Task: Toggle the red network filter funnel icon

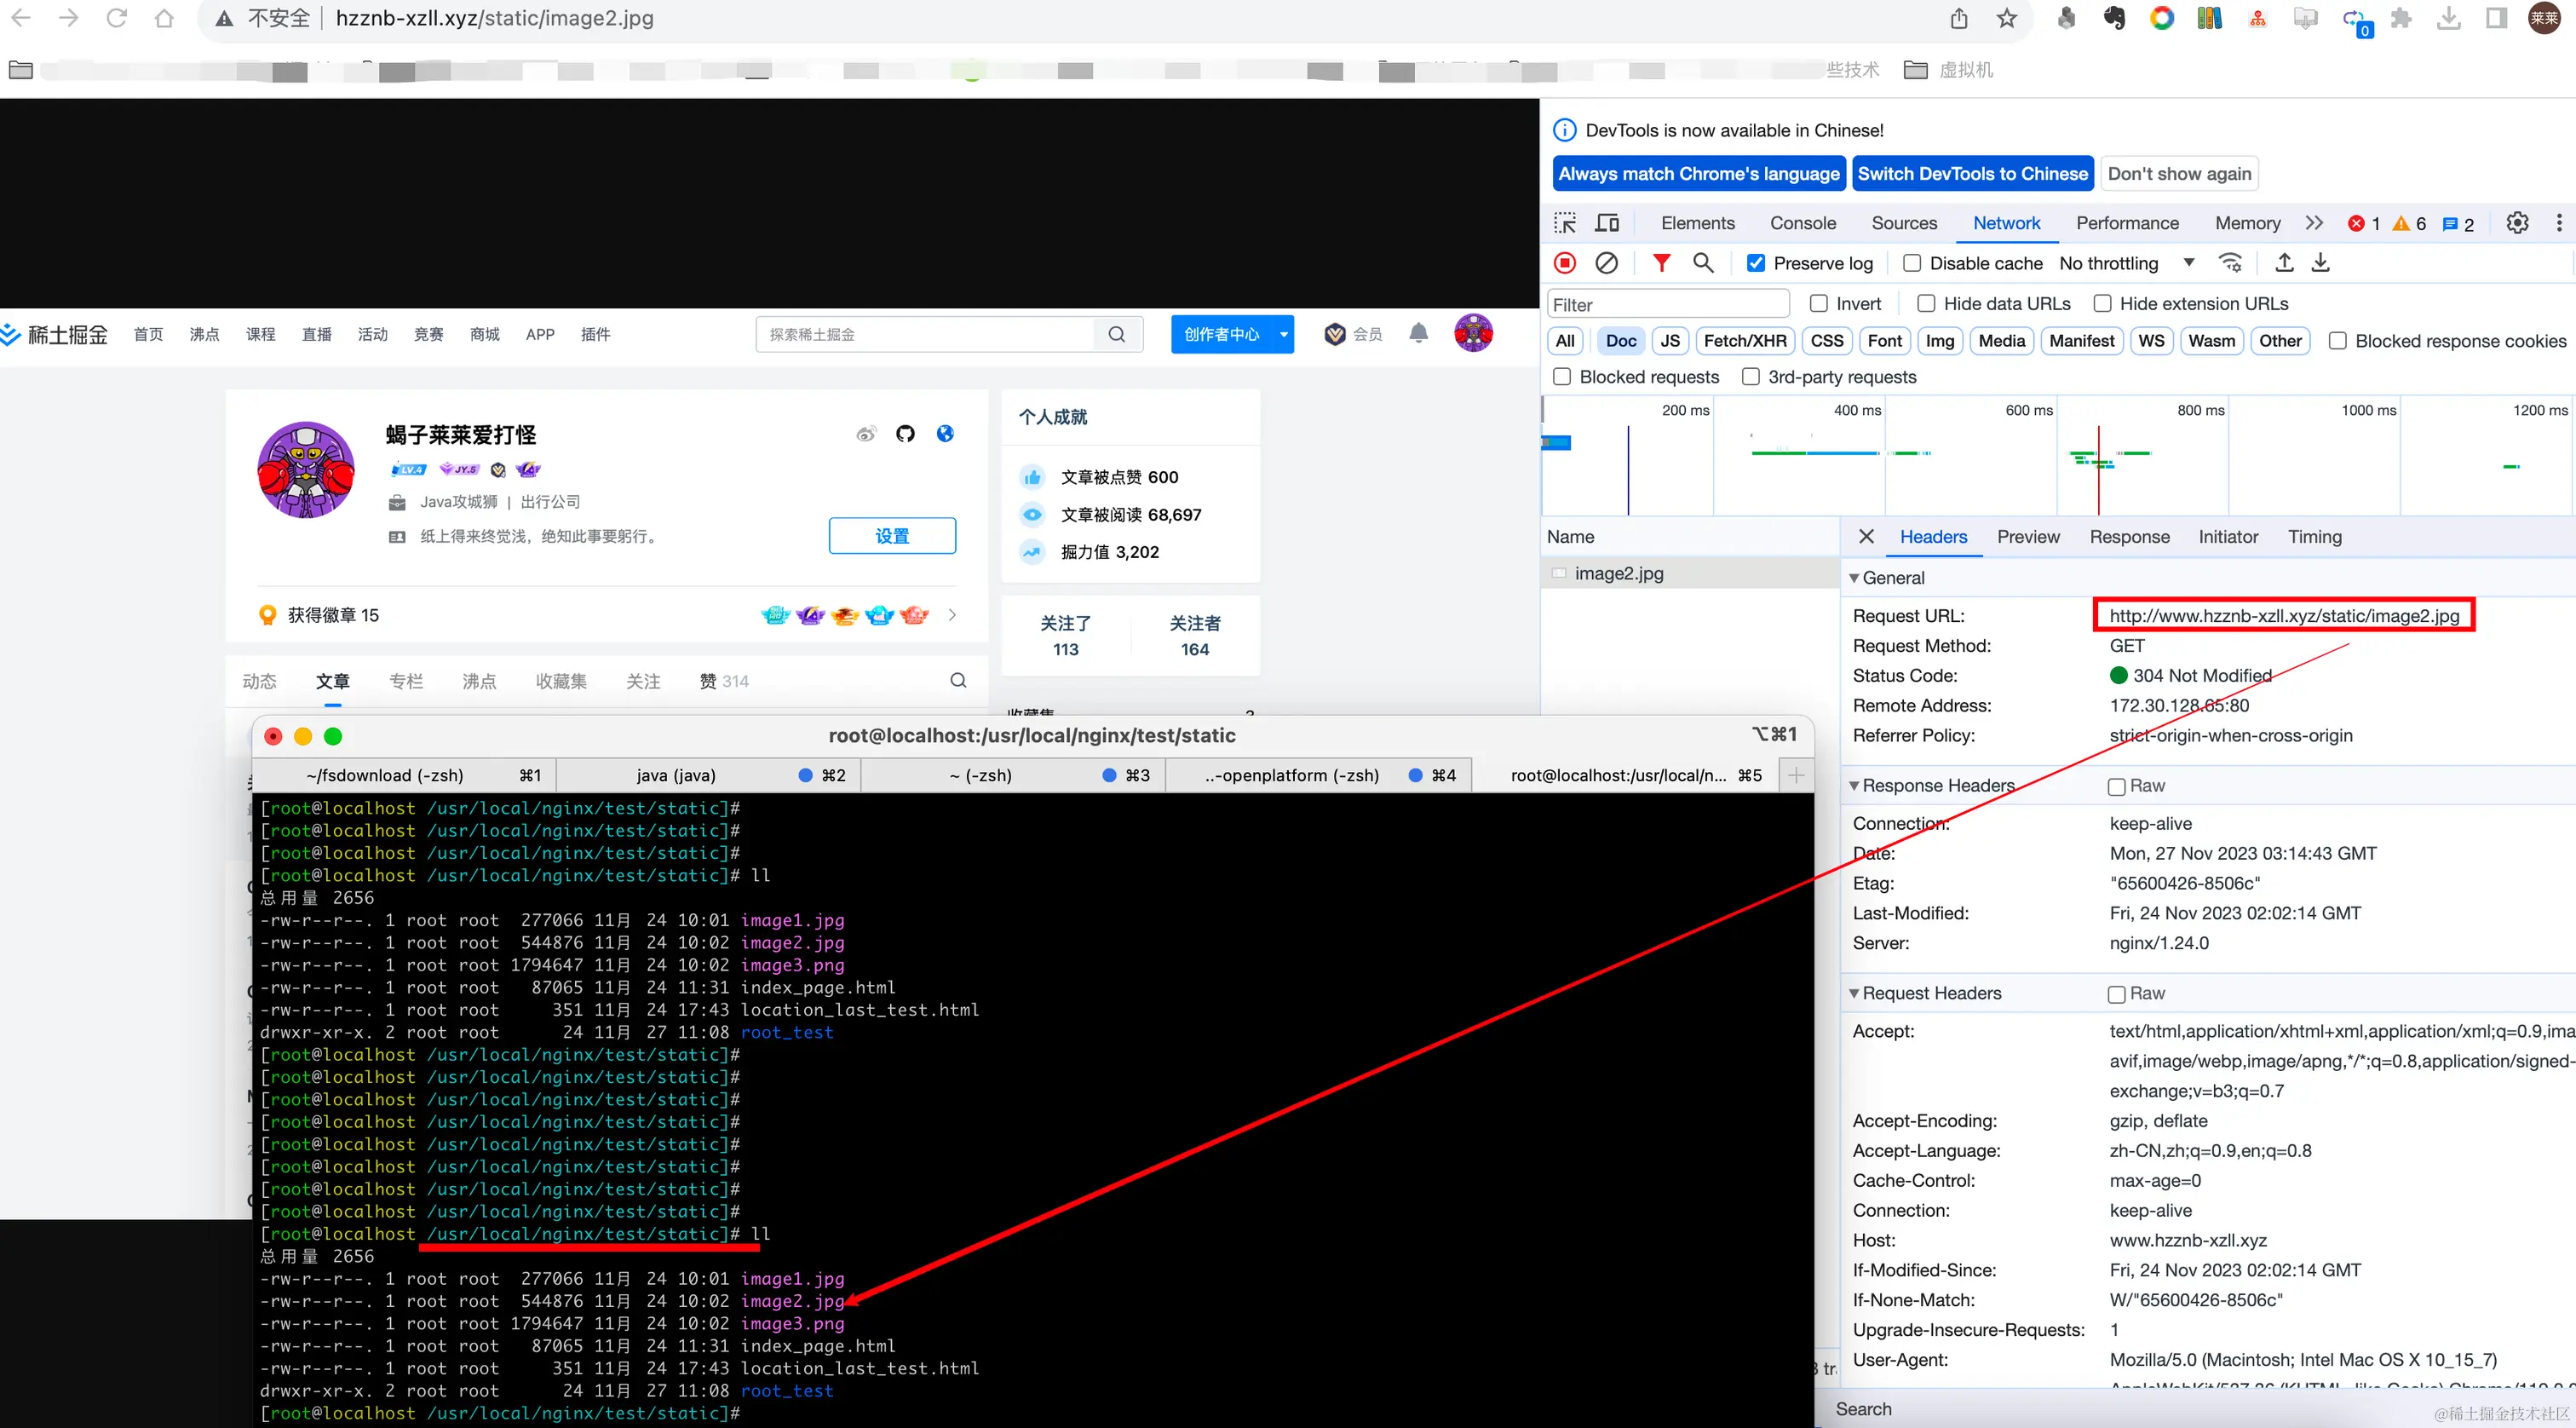Action: pyautogui.click(x=1661, y=263)
